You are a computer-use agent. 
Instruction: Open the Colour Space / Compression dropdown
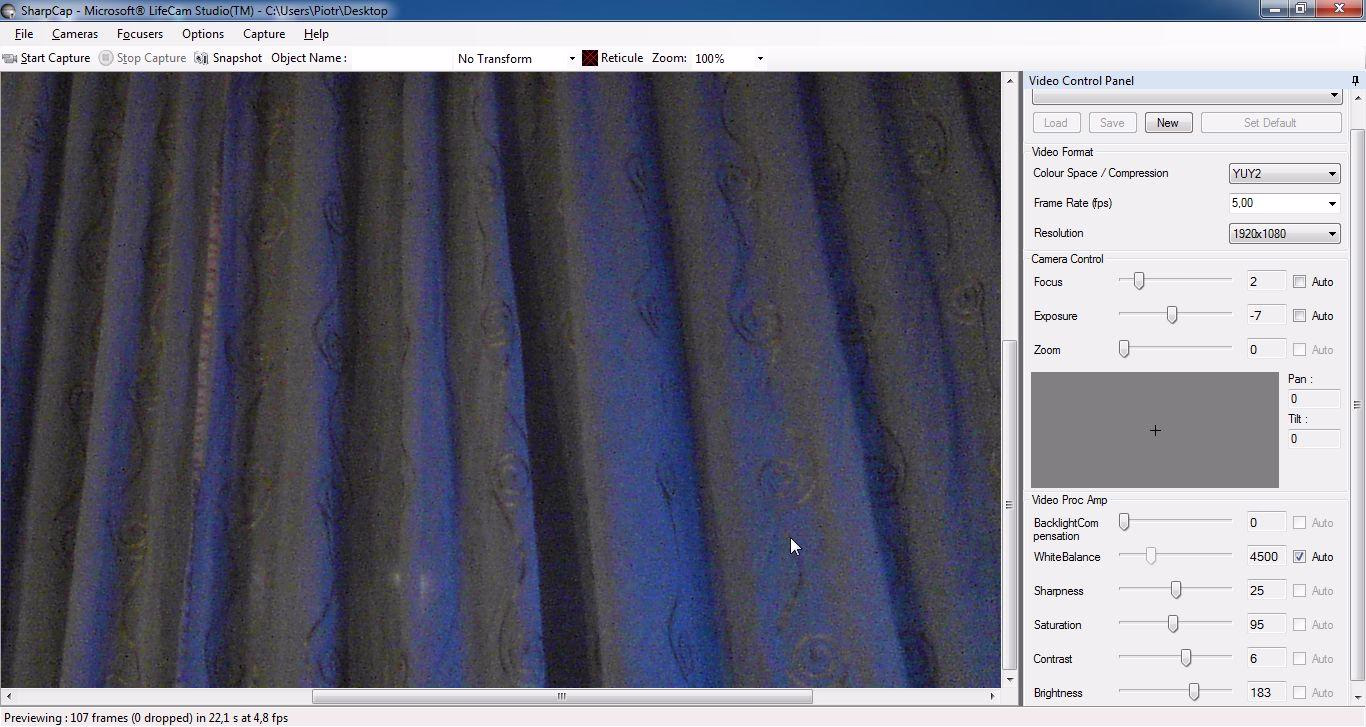point(1284,174)
